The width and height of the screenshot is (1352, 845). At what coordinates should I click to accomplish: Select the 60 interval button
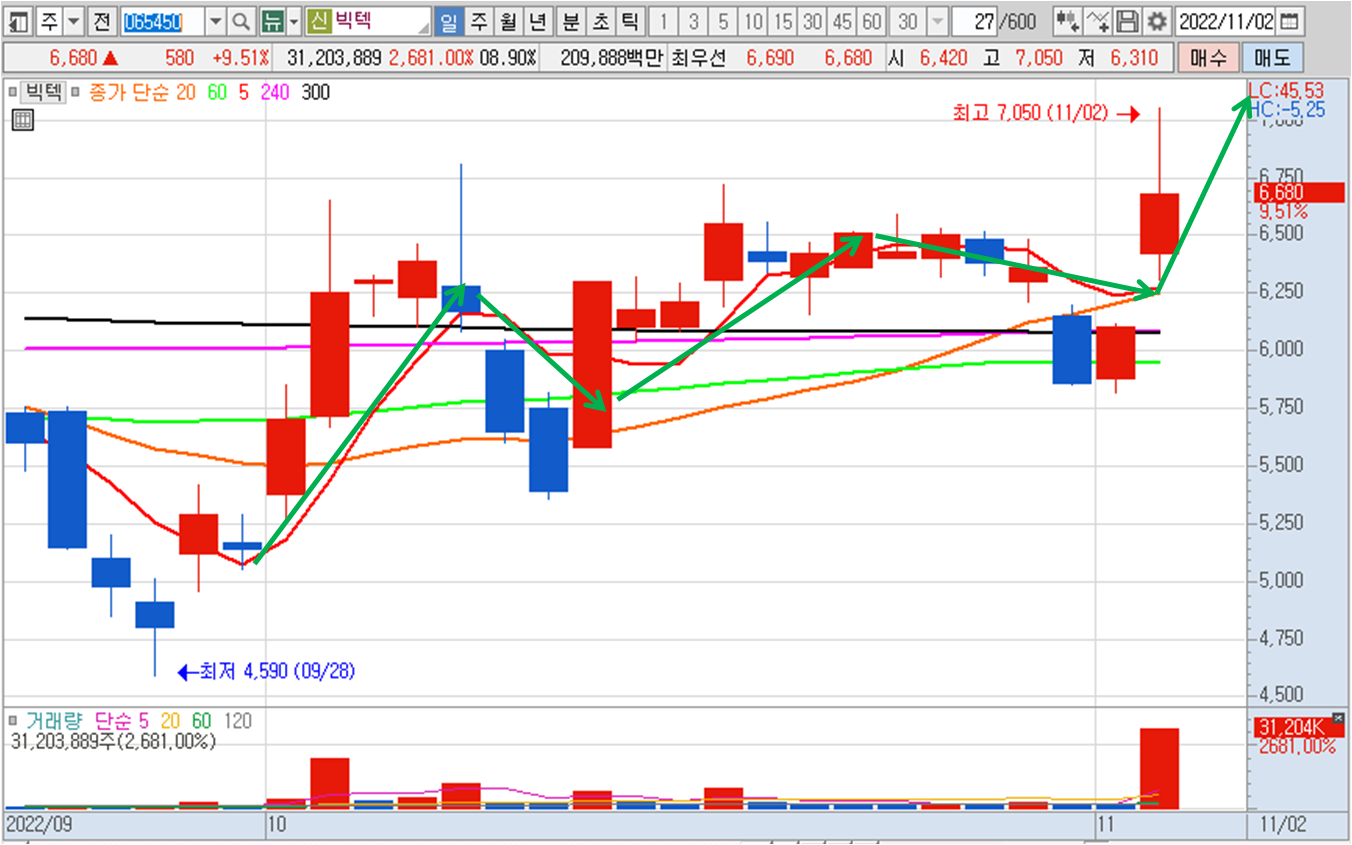tap(872, 21)
